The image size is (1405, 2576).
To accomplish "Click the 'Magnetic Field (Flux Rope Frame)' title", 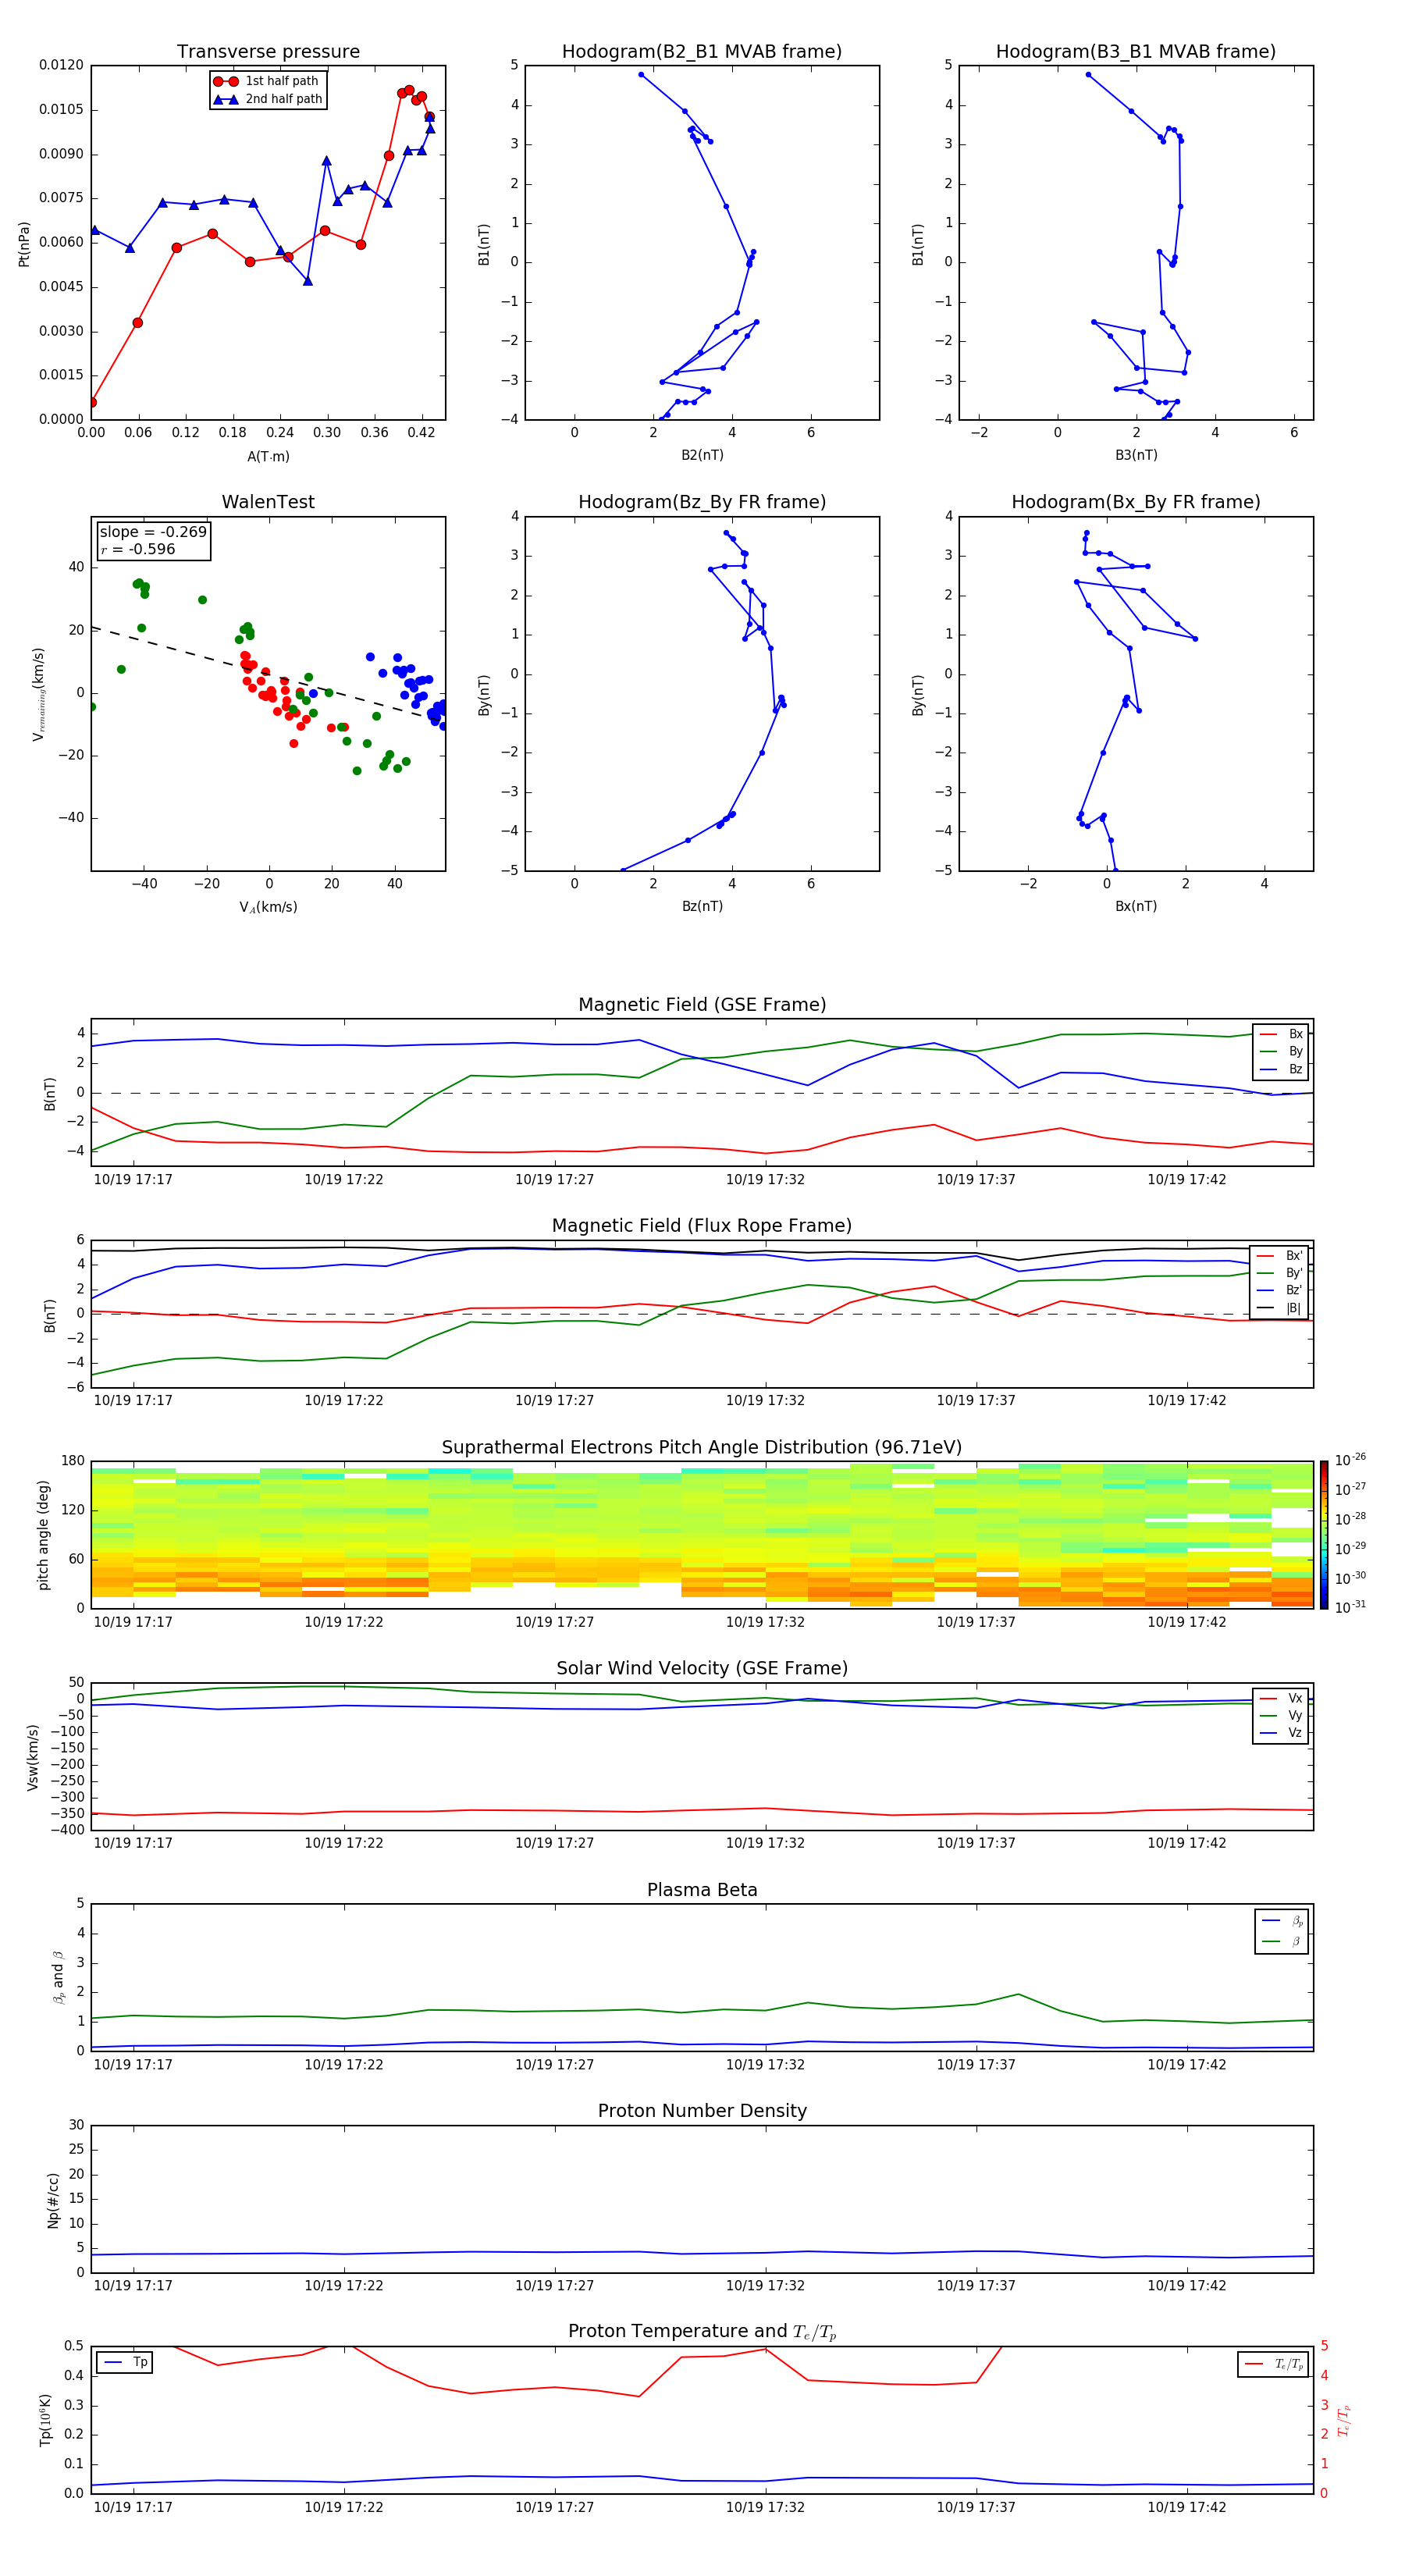I will [x=702, y=1226].
